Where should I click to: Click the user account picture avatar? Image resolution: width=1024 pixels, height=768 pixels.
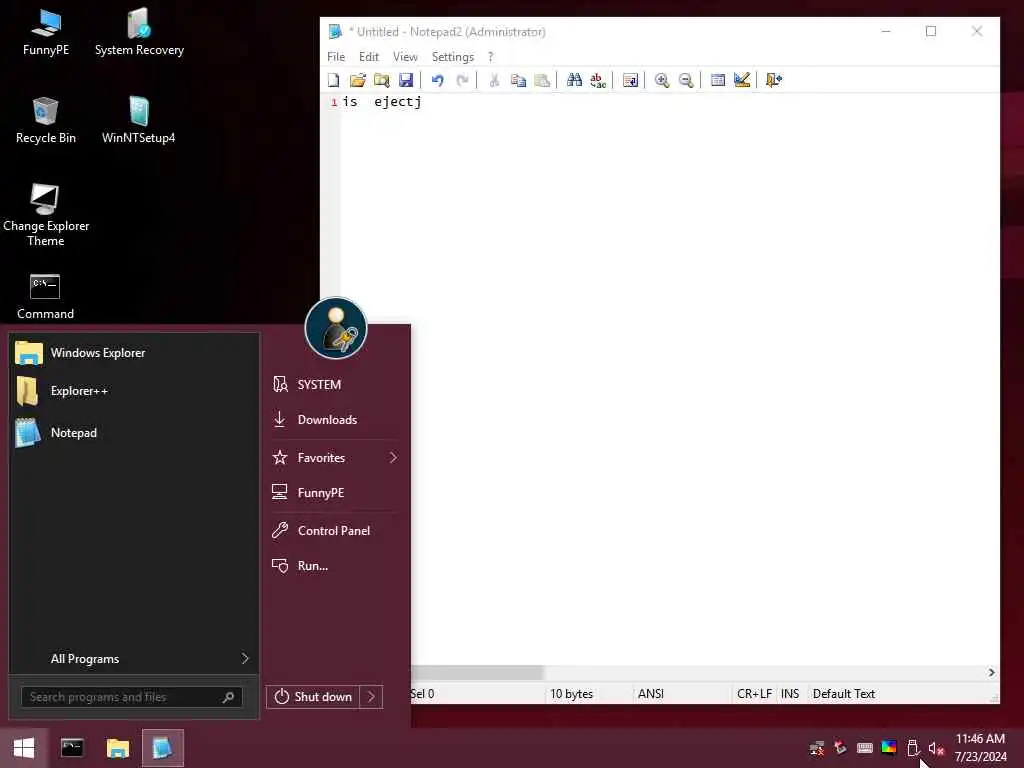336,328
